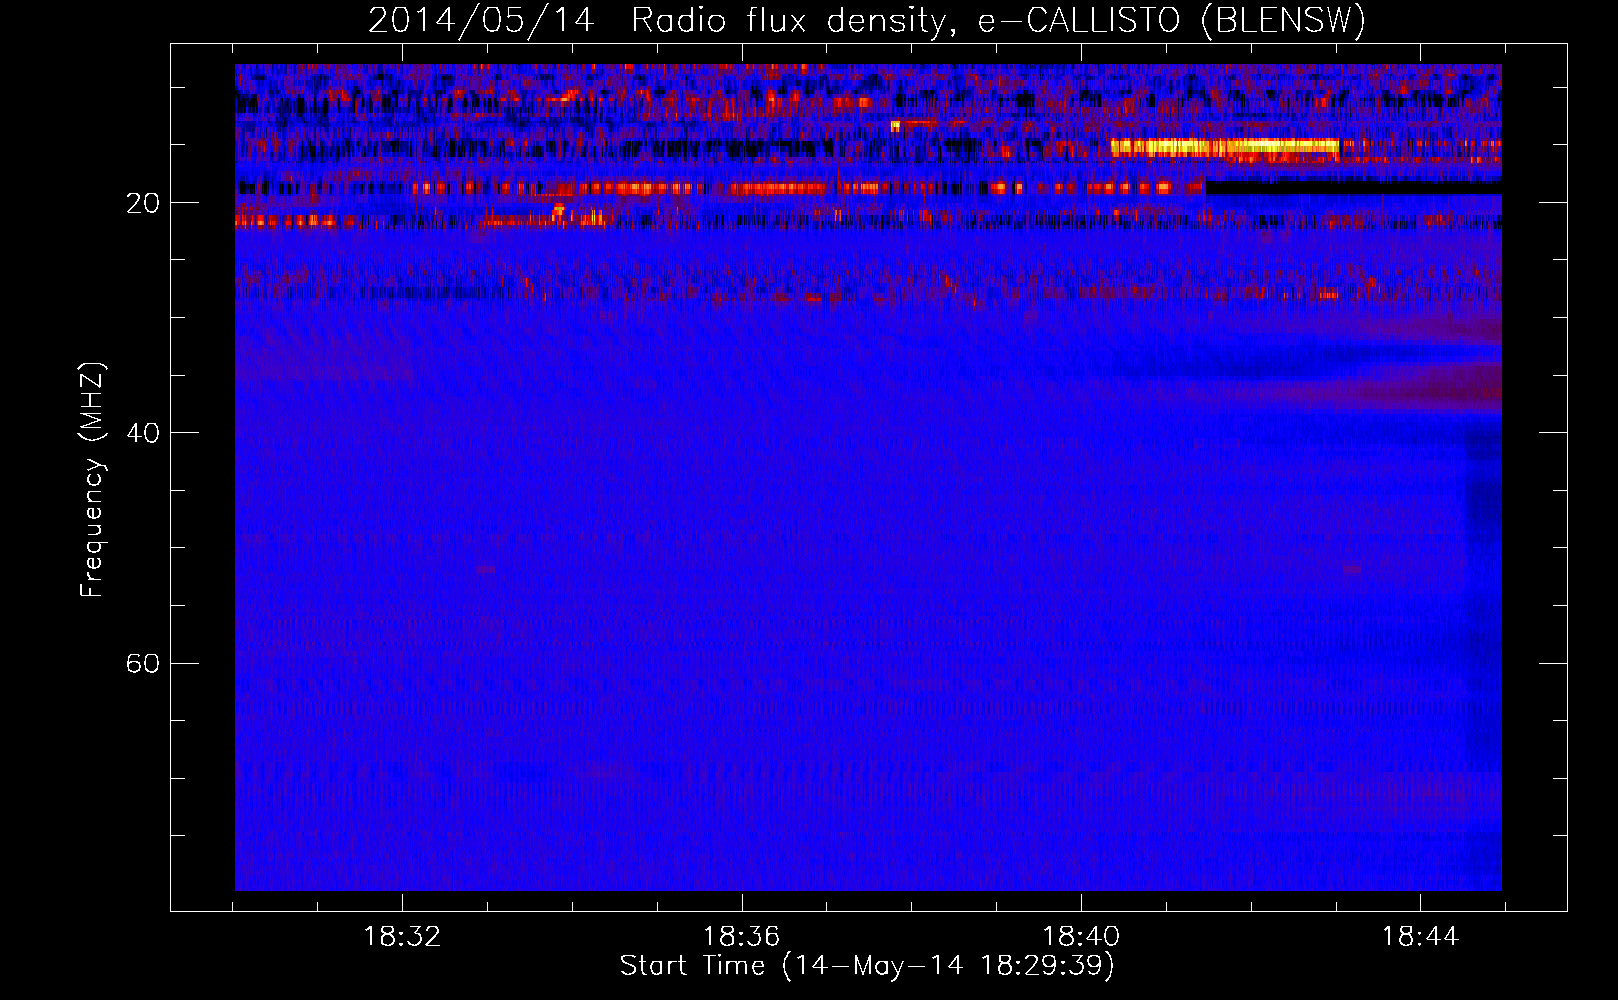Click the 18:32 time tick label

[402, 937]
